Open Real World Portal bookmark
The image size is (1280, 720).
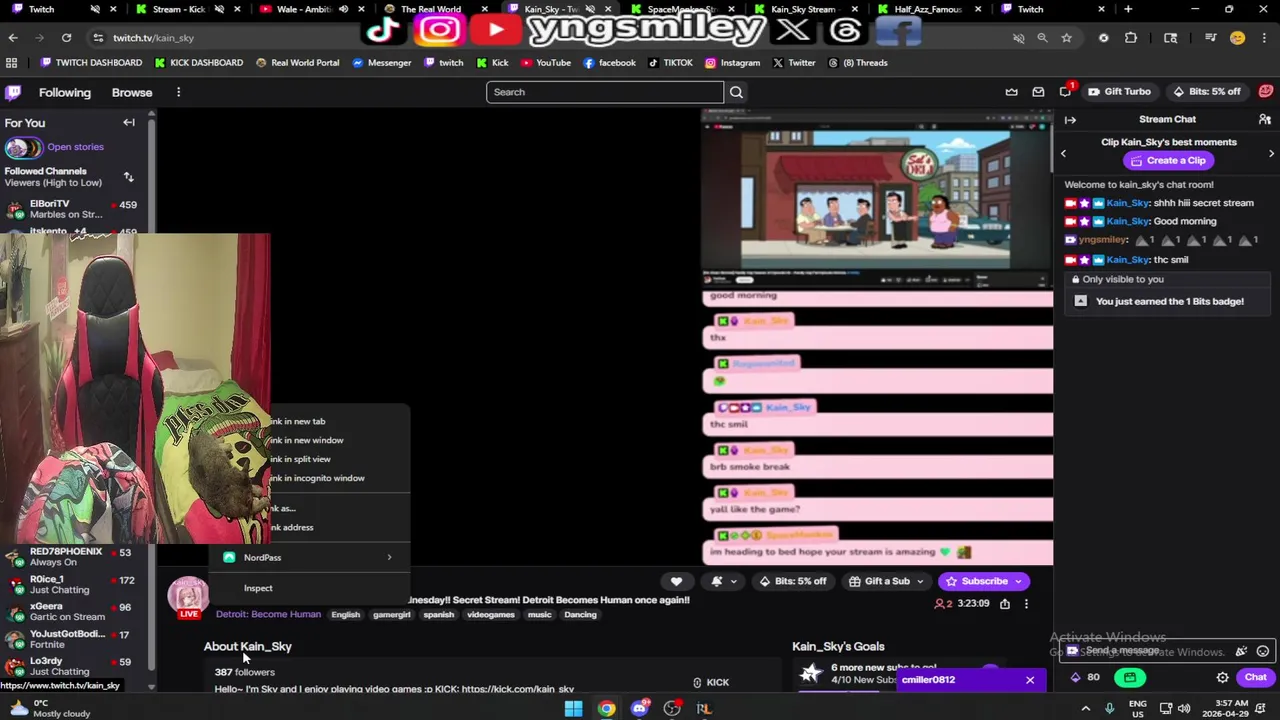pyautogui.click(x=297, y=62)
